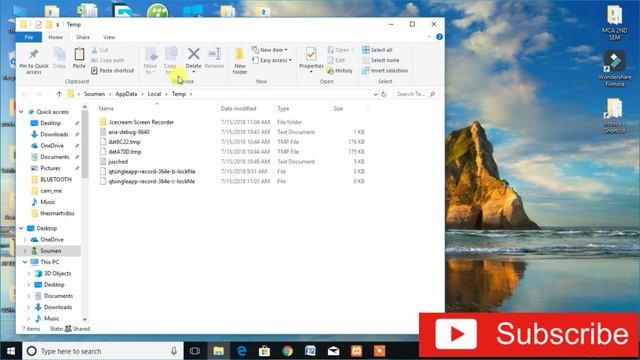This screenshot has height=360, width=640.
Task: Click Paste shortcut in ribbon
Action: coord(113,71)
